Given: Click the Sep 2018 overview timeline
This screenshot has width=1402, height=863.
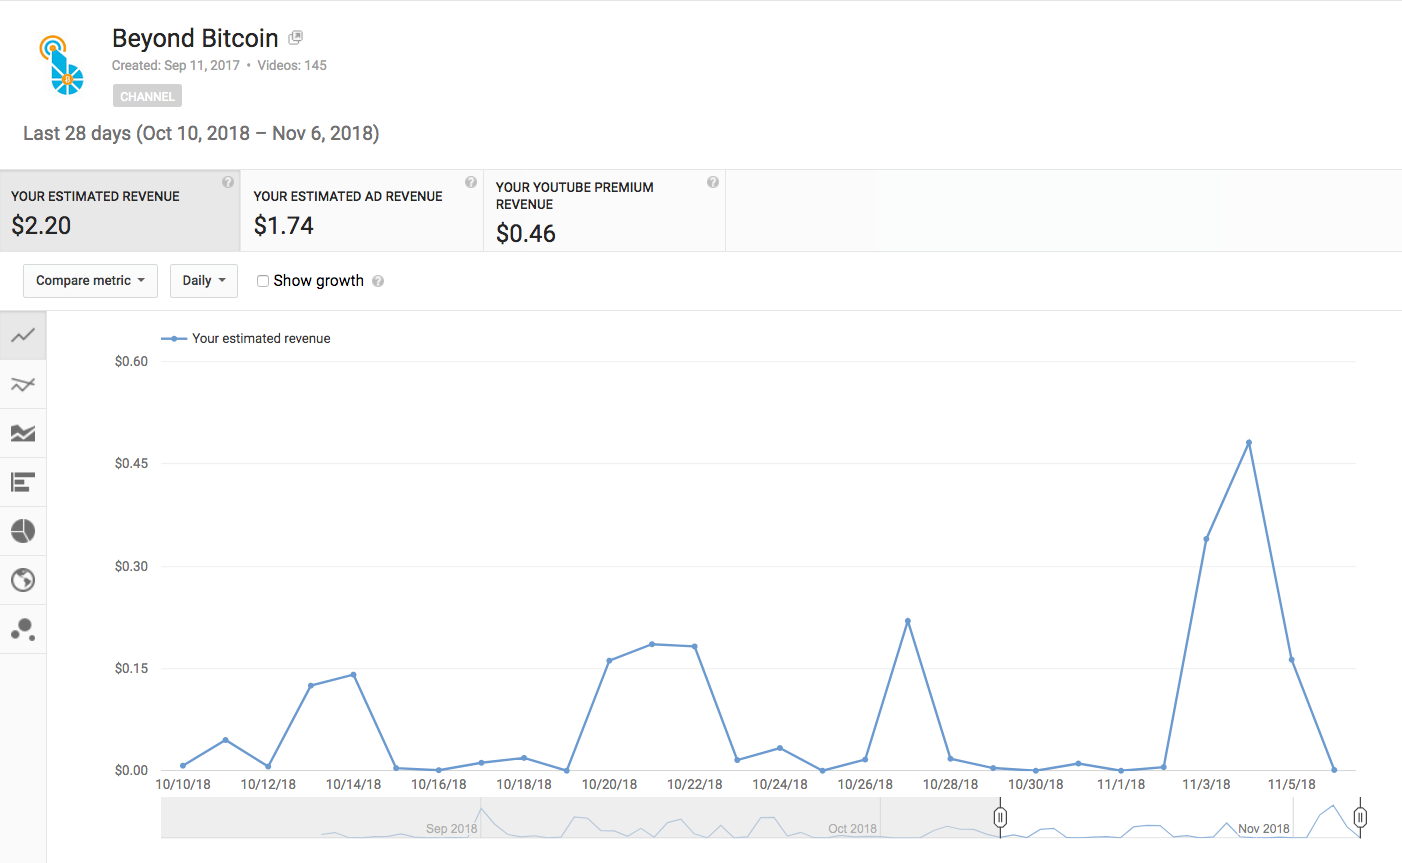Looking at the screenshot, I should [x=452, y=828].
